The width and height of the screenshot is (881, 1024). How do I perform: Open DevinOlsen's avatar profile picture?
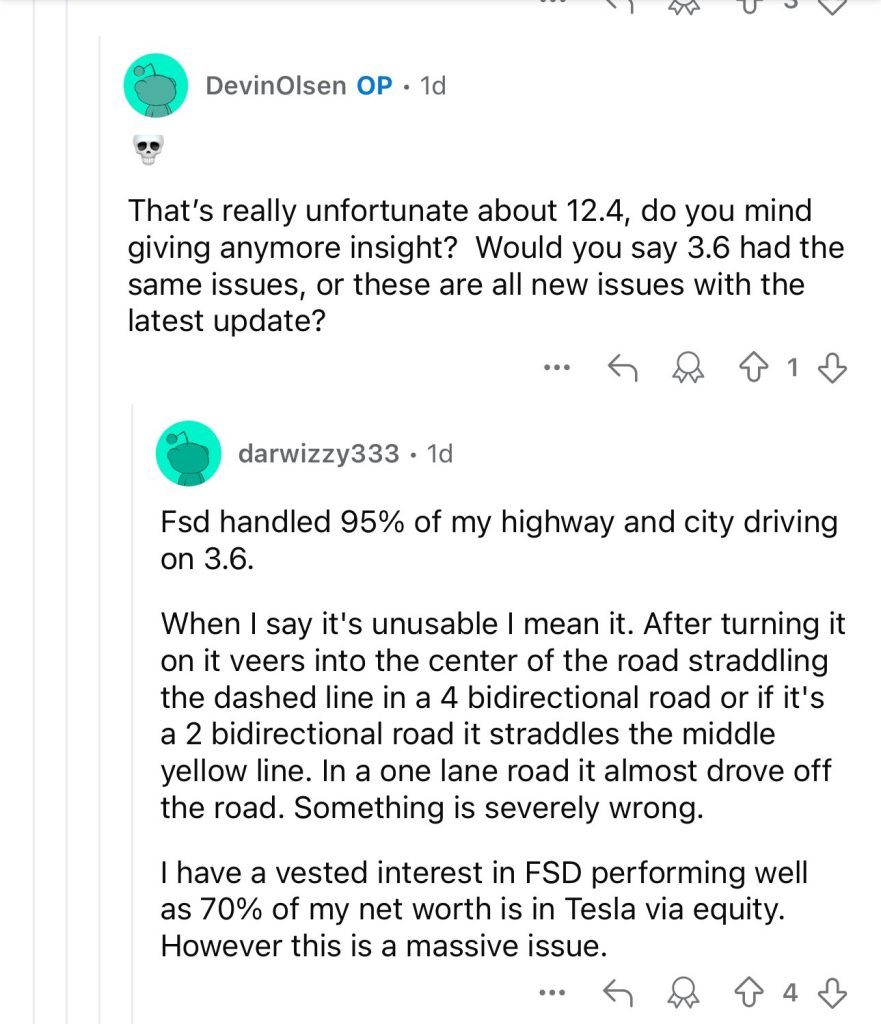click(x=155, y=87)
